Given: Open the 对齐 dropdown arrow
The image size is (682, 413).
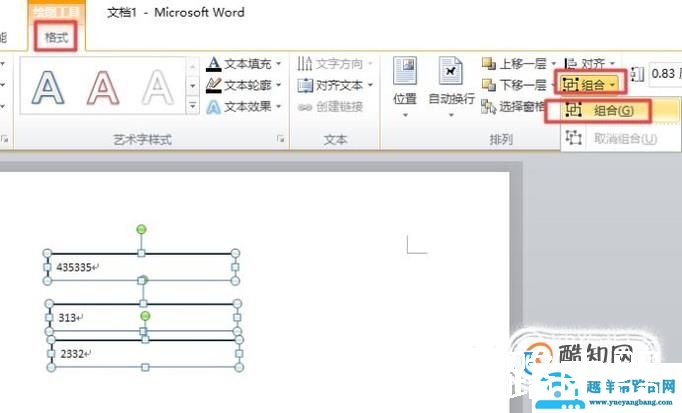Looking at the screenshot, I should [612, 64].
